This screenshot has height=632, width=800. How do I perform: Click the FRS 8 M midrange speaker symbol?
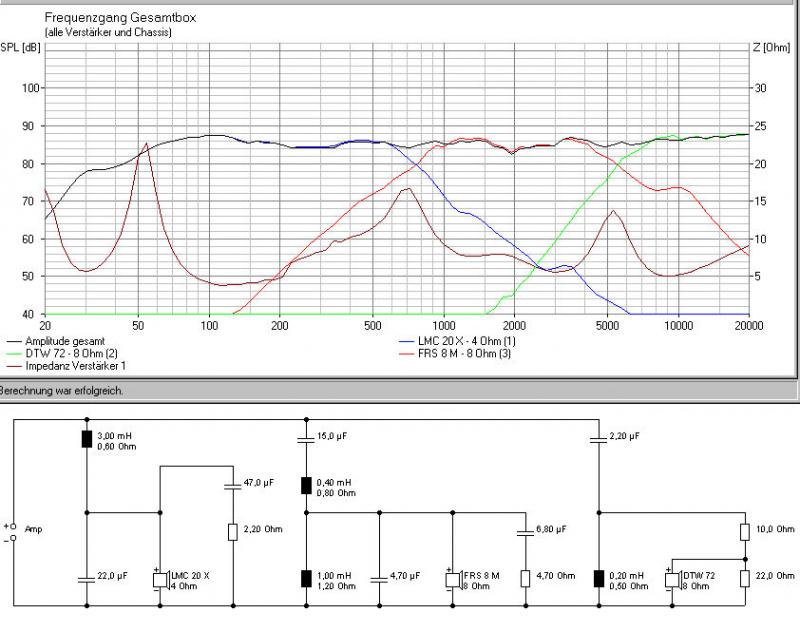point(454,580)
